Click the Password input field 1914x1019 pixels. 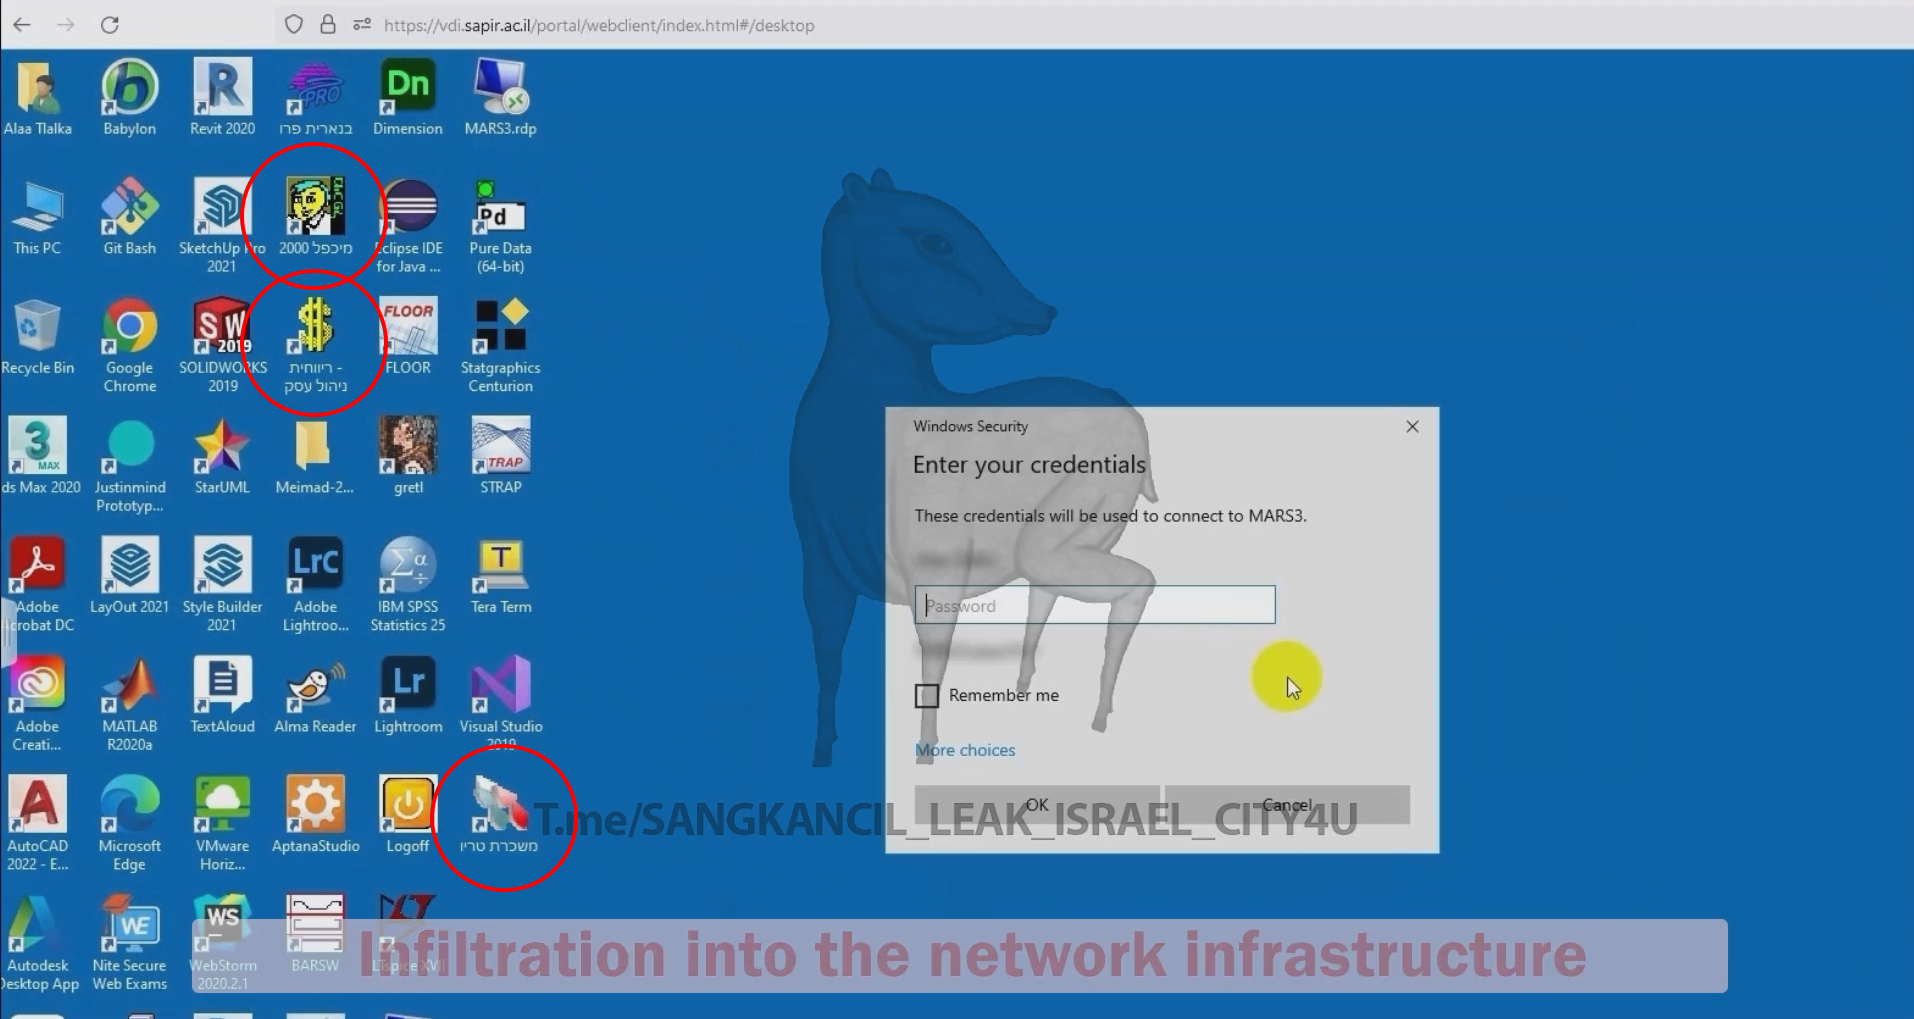point(1095,605)
